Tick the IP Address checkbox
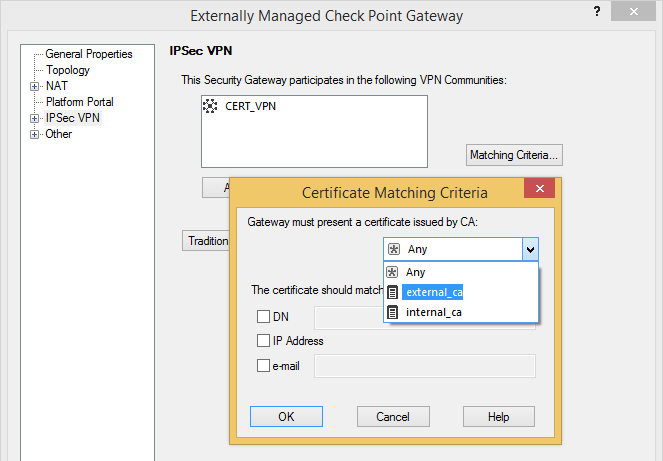 [x=264, y=341]
